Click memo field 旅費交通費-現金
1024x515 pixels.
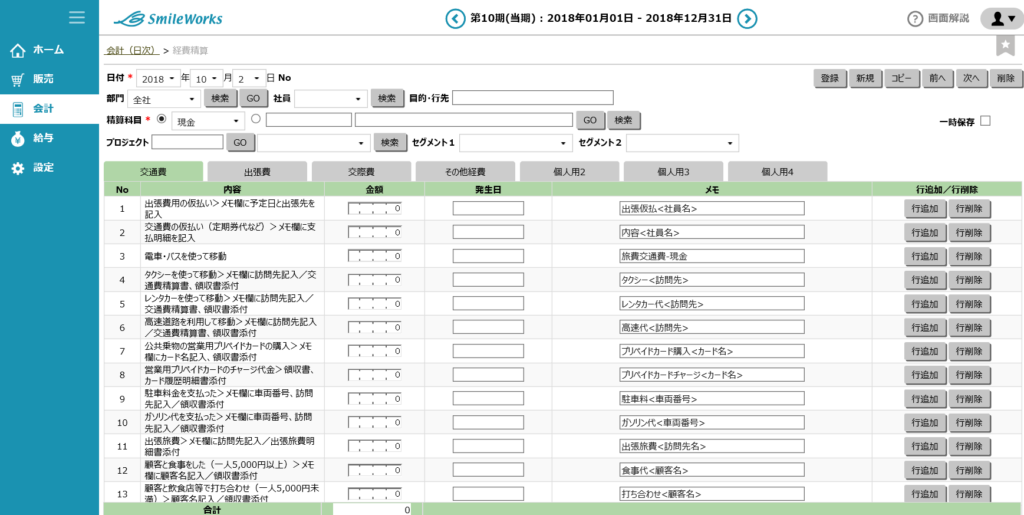712,256
